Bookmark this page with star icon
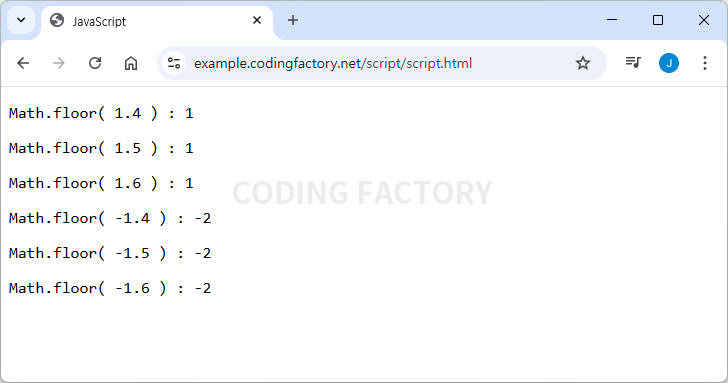 (x=583, y=63)
